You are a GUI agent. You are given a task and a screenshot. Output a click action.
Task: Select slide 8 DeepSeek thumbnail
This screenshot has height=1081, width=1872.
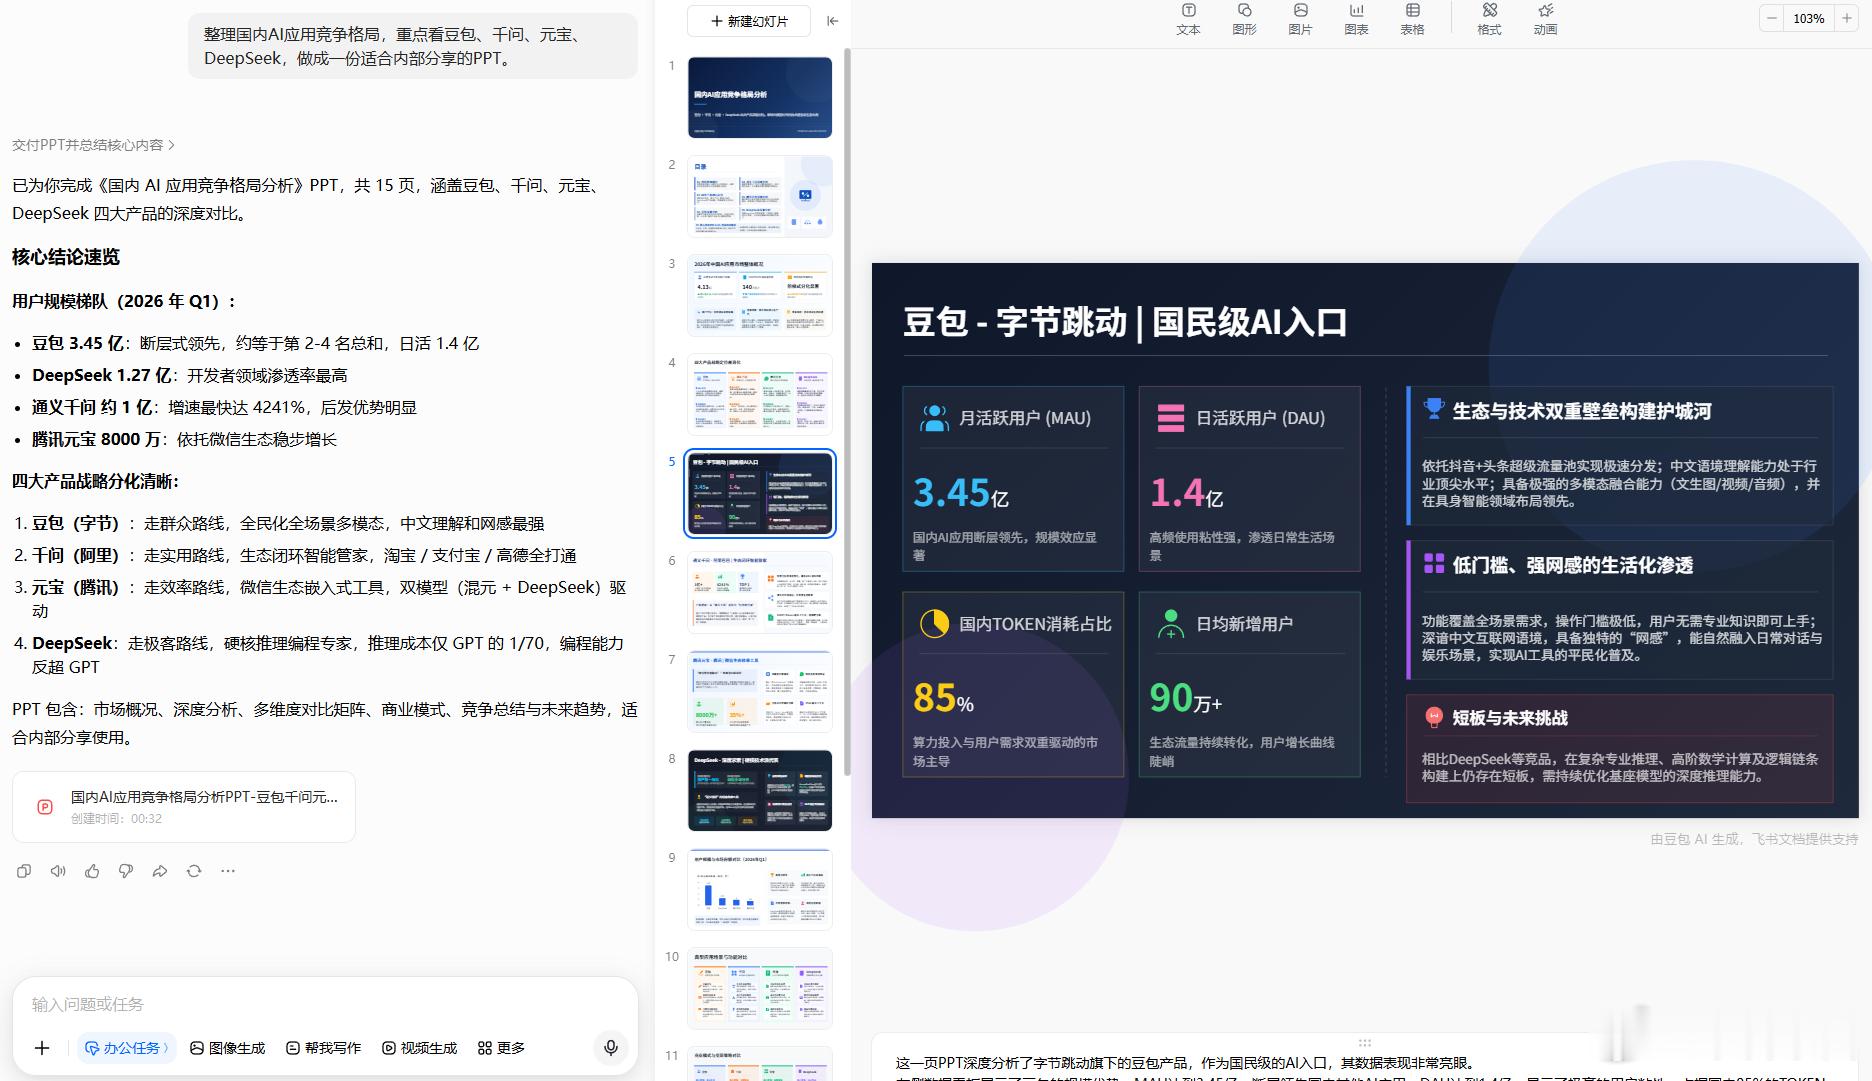[x=760, y=790]
